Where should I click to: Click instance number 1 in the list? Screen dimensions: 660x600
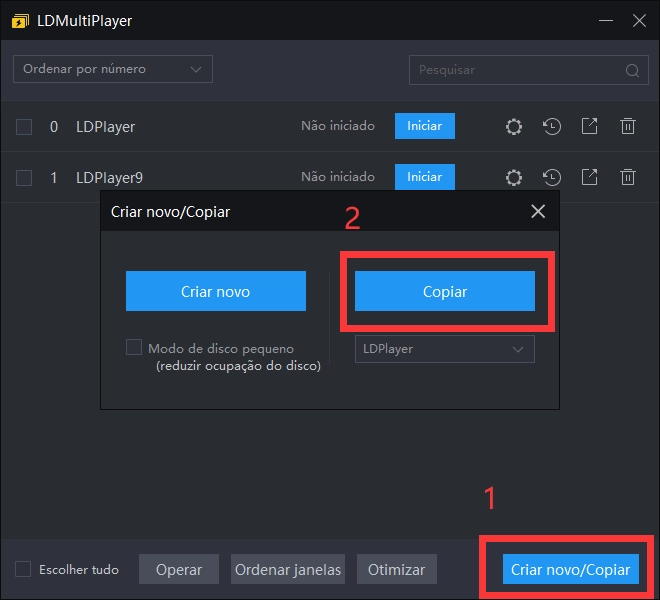tap(54, 178)
